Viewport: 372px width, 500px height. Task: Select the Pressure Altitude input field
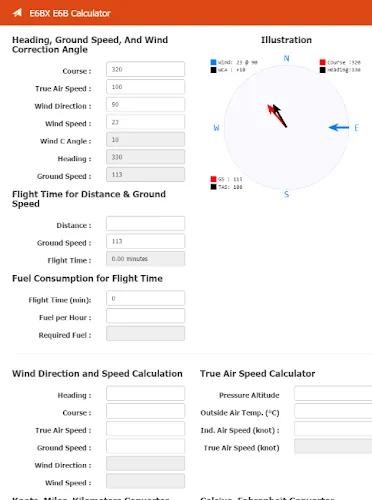pyautogui.click(x=333, y=394)
